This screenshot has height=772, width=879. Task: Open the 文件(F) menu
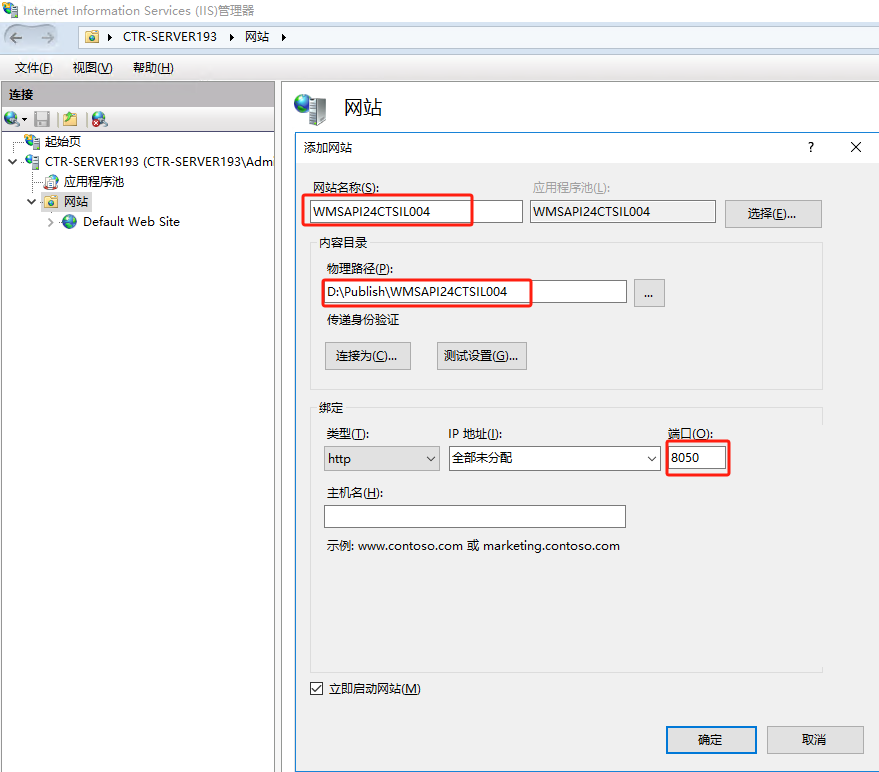click(33, 68)
